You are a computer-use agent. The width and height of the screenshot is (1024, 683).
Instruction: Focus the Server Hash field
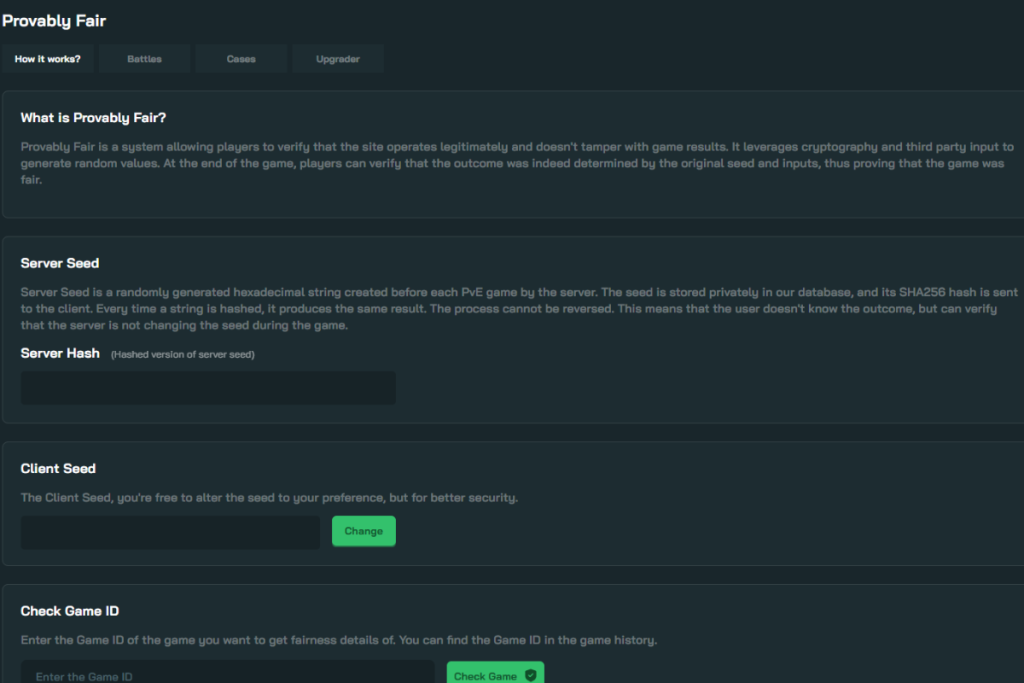(208, 388)
